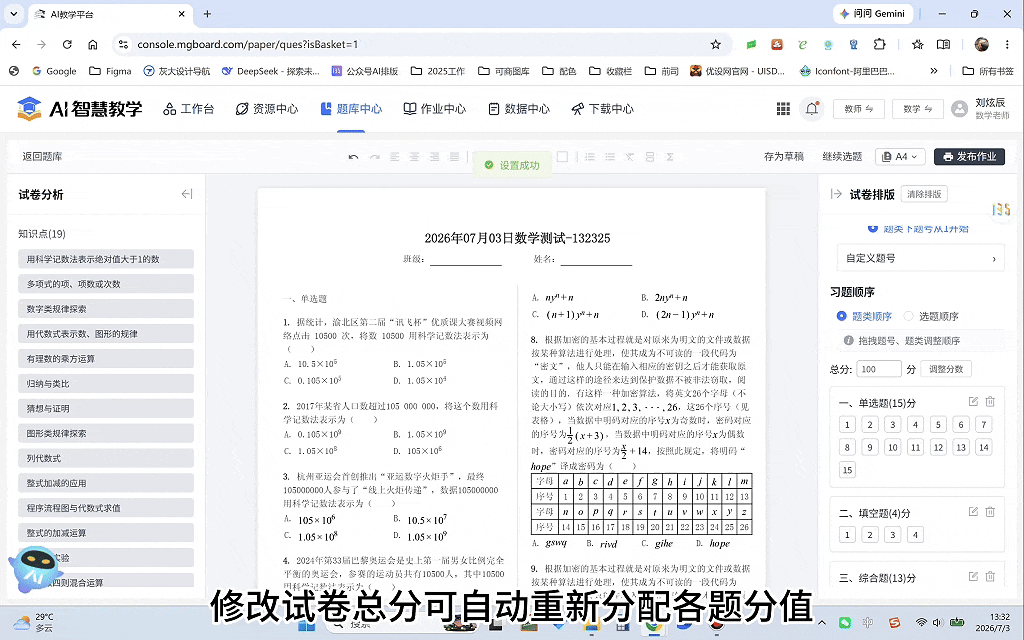Image resolution: width=1024 pixels, height=640 pixels.
Task: Undo the last edit in toolbar
Action: coord(353,157)
